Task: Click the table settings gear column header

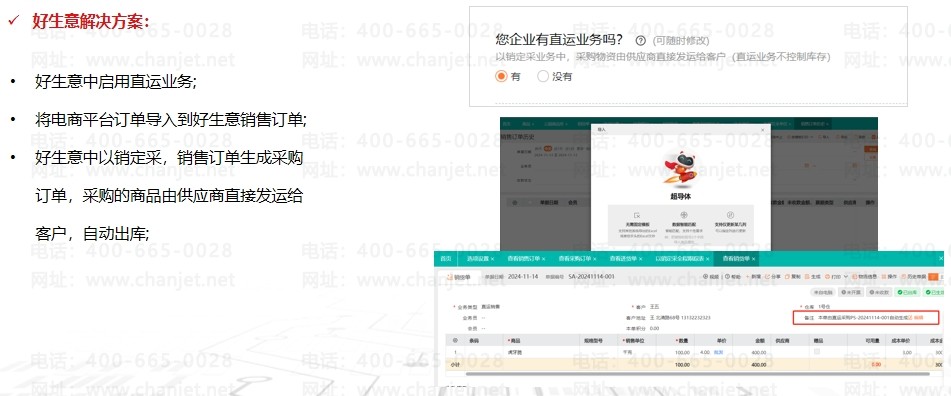Action: click(x=455, y=341)
